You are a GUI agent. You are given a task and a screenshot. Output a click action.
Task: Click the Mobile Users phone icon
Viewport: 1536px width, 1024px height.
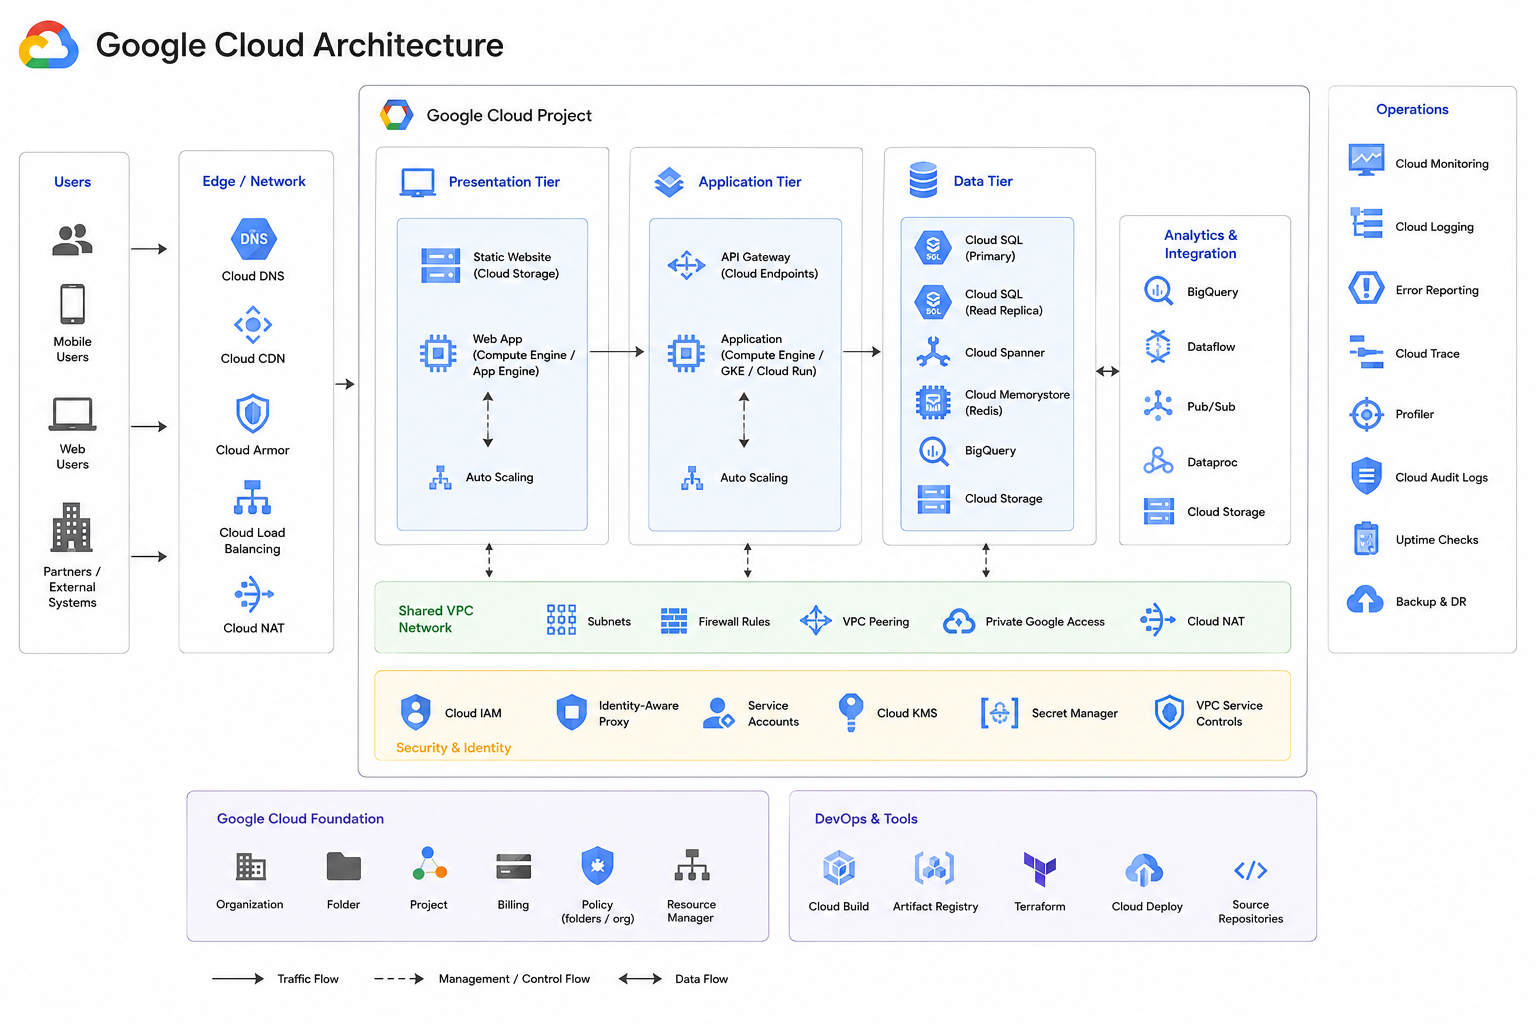(x=72, y=304)
